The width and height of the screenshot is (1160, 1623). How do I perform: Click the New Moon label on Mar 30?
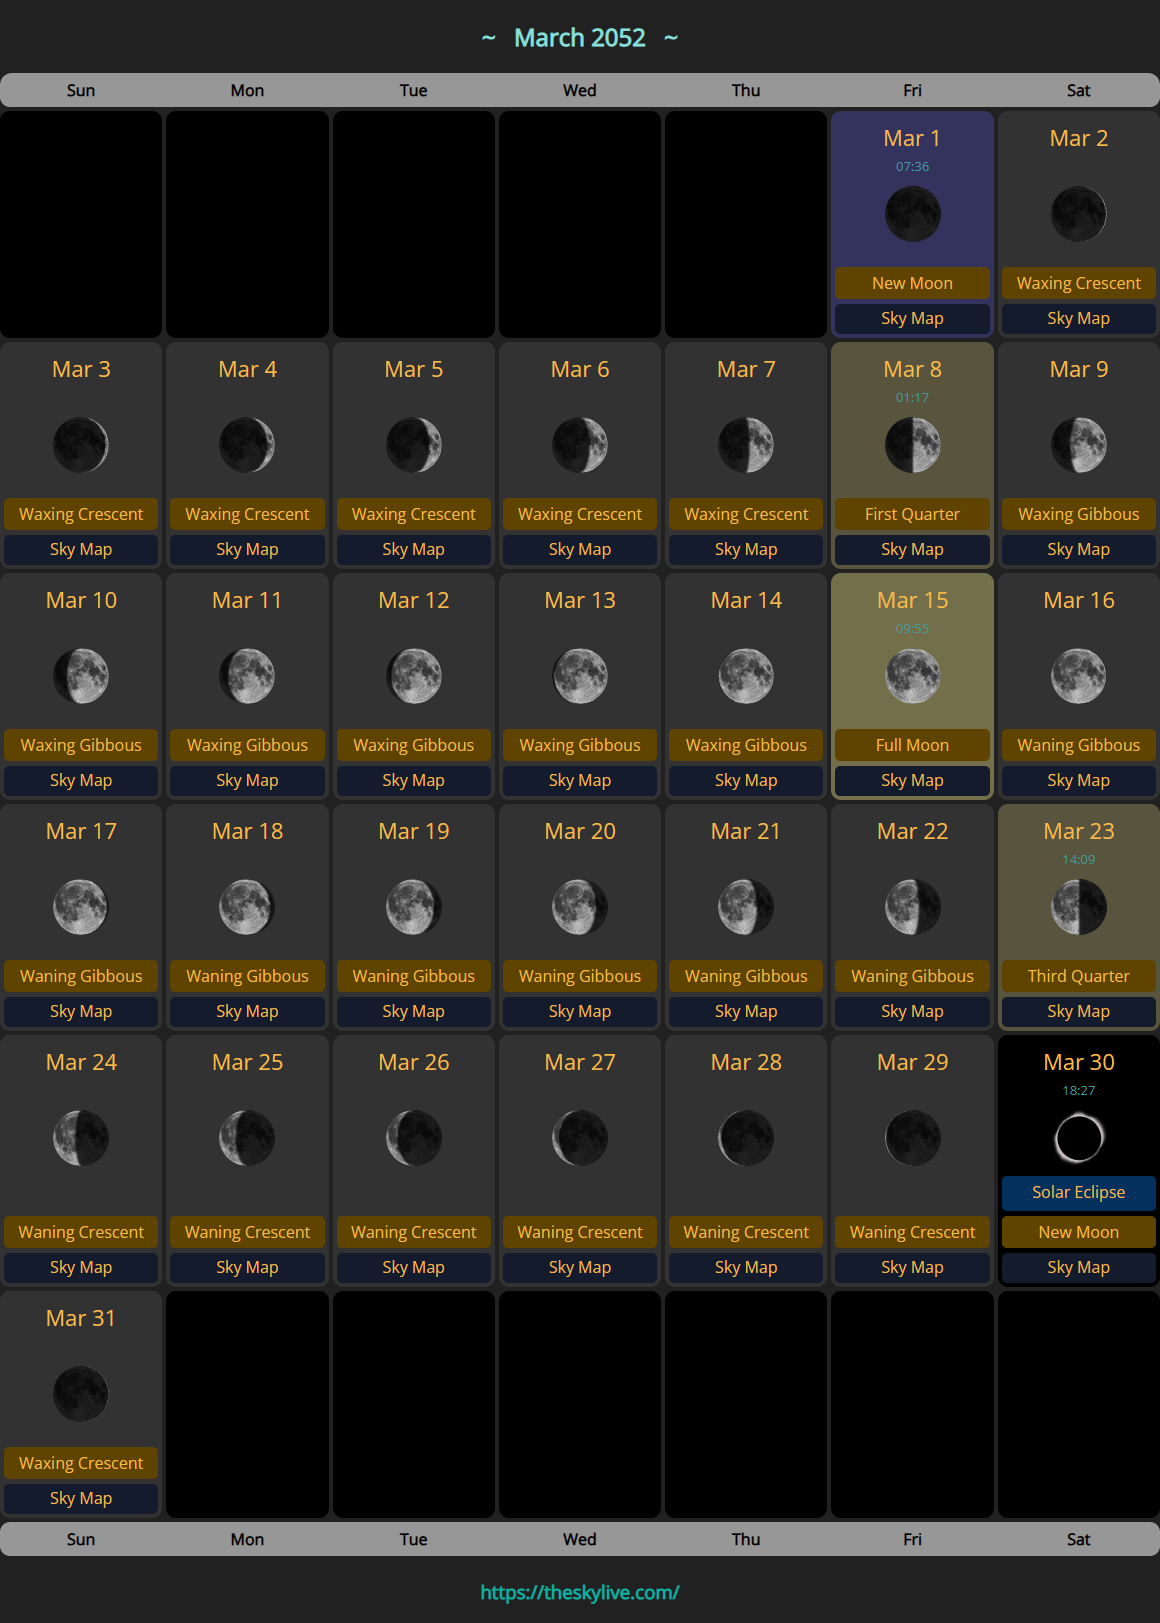[1078, 1232]
